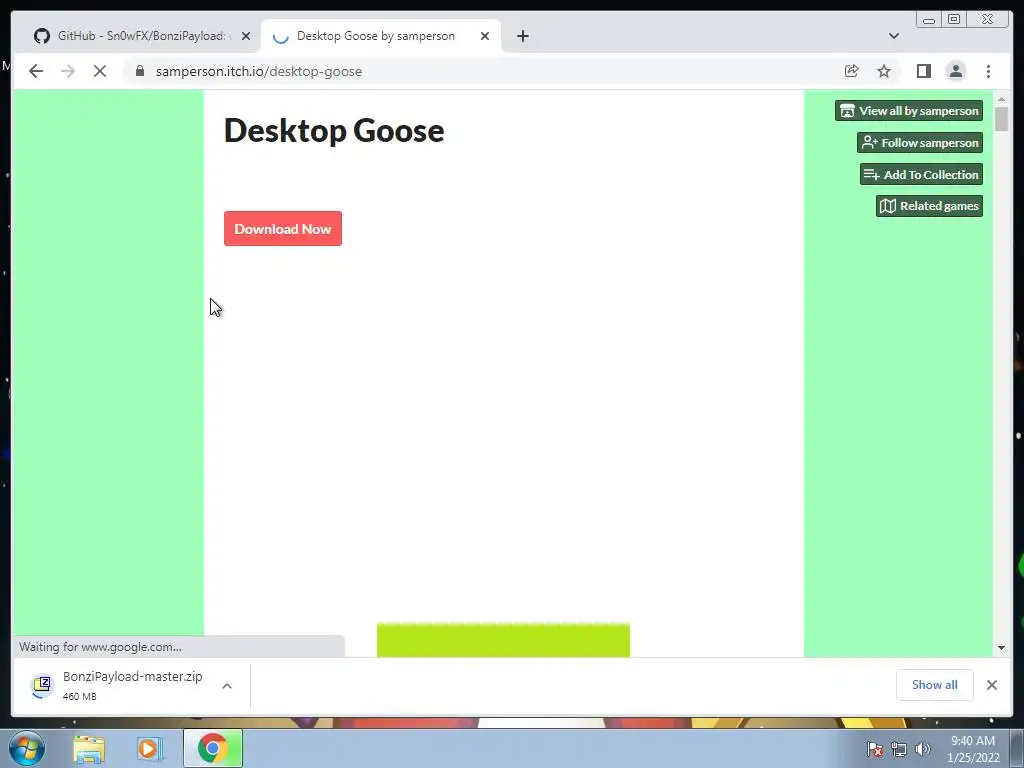Viewport: 1024px width, 768px height.
Task: Click the Desktop Goose page heading
Action: pyautogui.click(x=334, y=130)
